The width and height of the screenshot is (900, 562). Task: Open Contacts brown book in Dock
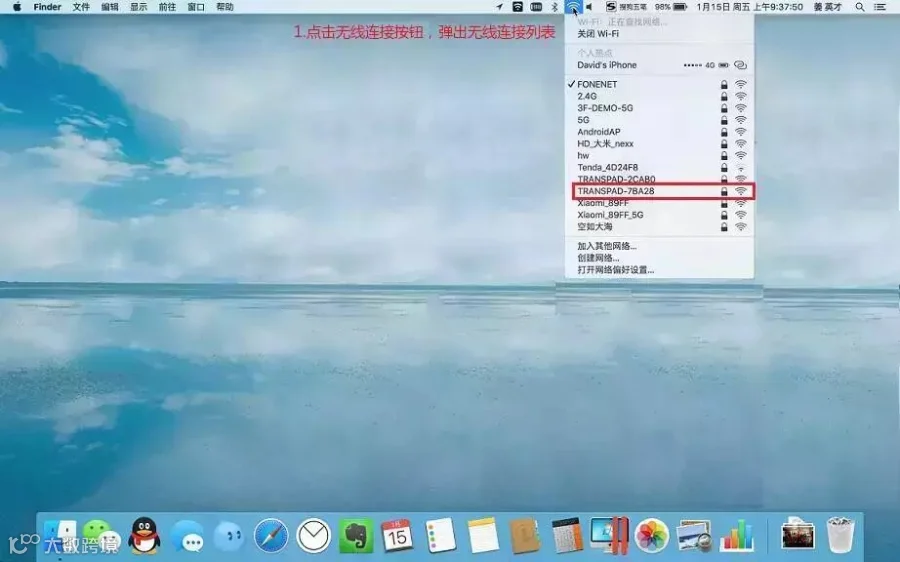click(x=524, y=536)
